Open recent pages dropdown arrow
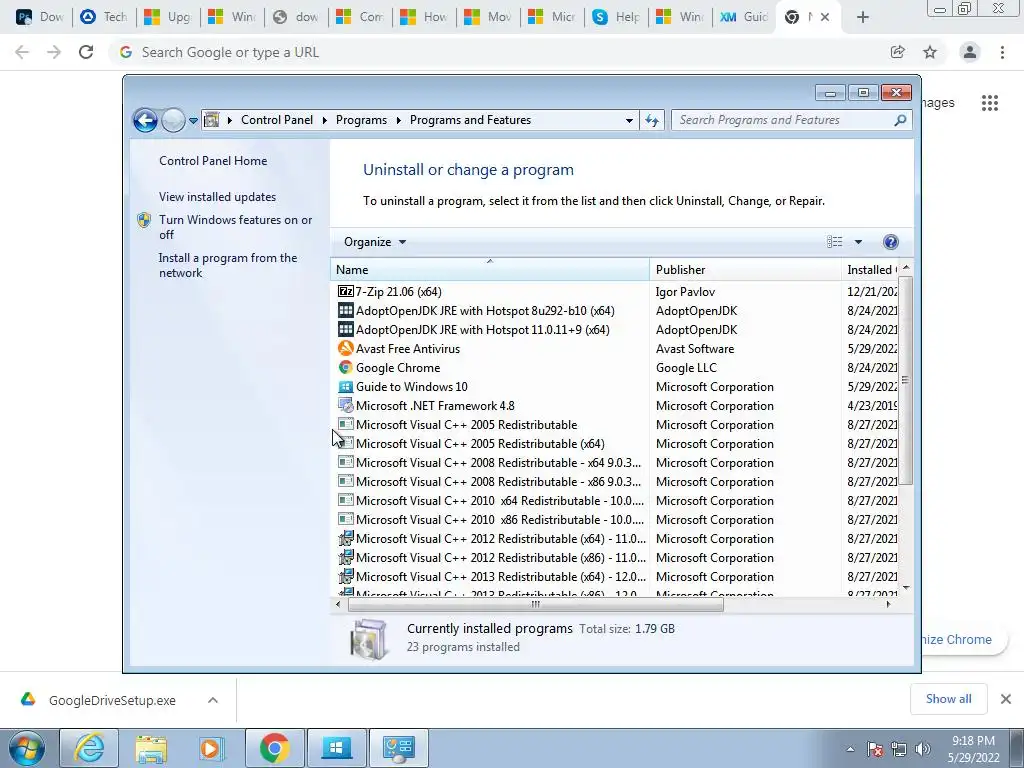 point(193,120)
